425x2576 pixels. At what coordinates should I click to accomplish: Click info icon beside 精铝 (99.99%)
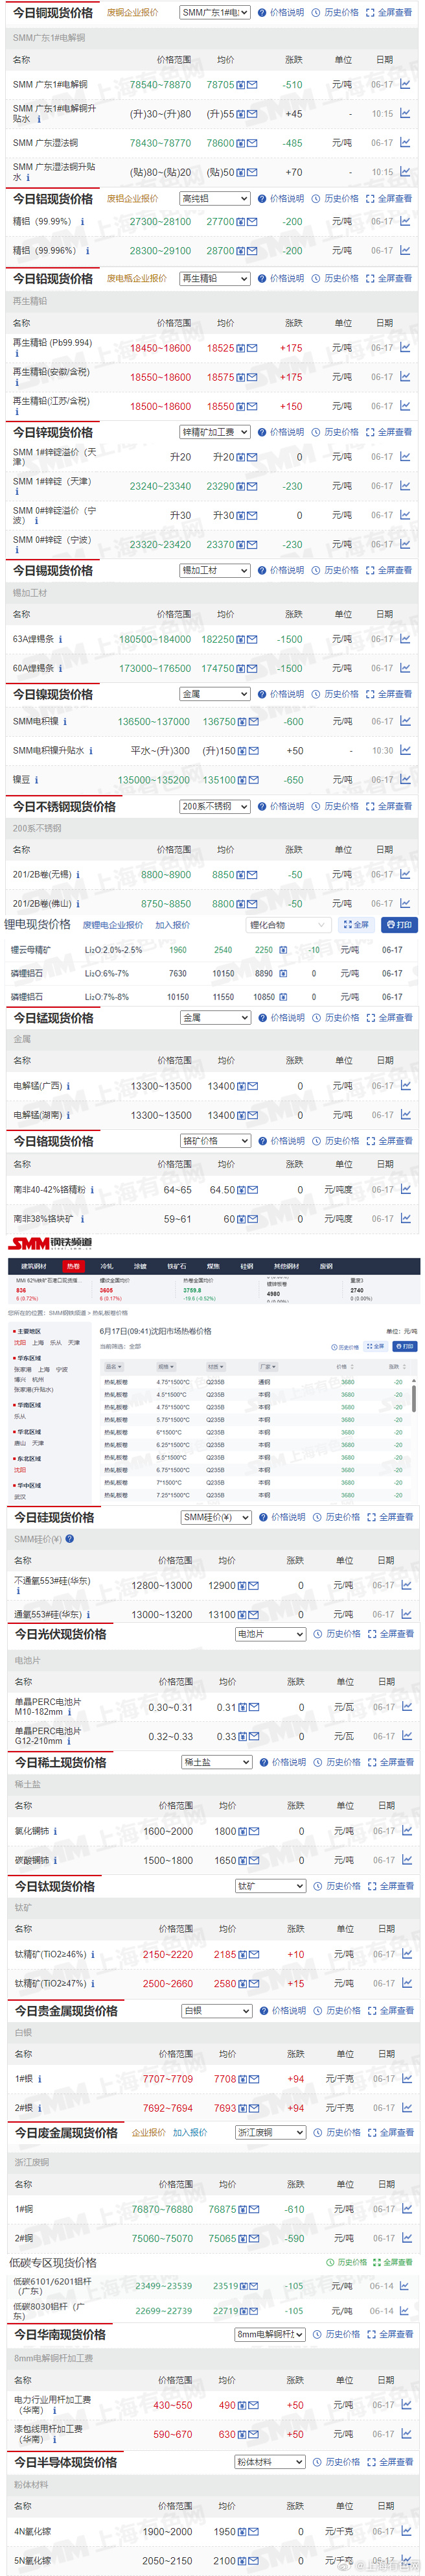point(83,222)
